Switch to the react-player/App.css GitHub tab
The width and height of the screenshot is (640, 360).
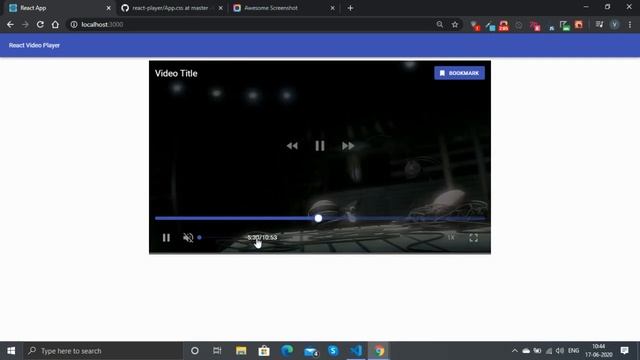pyautogui.click(x=171, y=8)
